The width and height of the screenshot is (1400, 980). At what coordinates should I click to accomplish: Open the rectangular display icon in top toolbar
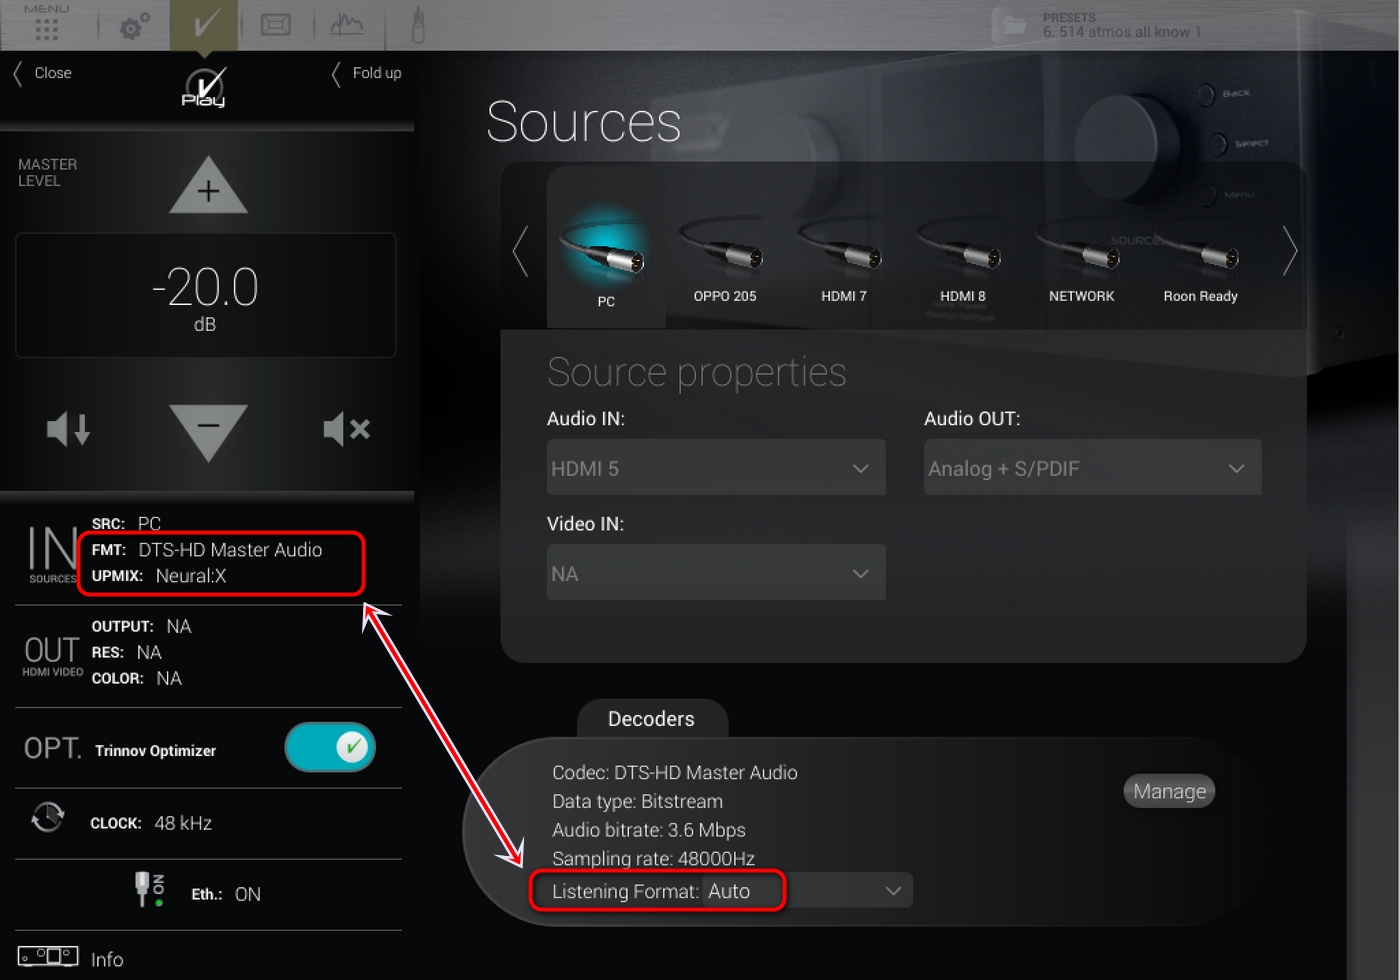click(276, 25)
